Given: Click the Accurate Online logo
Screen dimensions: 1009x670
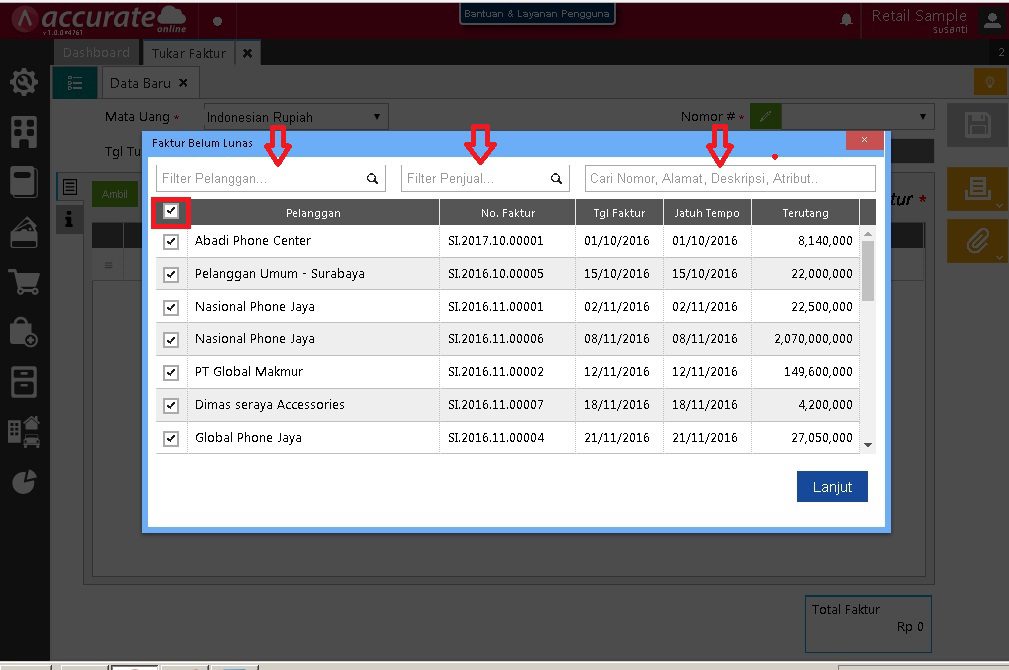Looking at the screenshot, I should coord(100,19).
